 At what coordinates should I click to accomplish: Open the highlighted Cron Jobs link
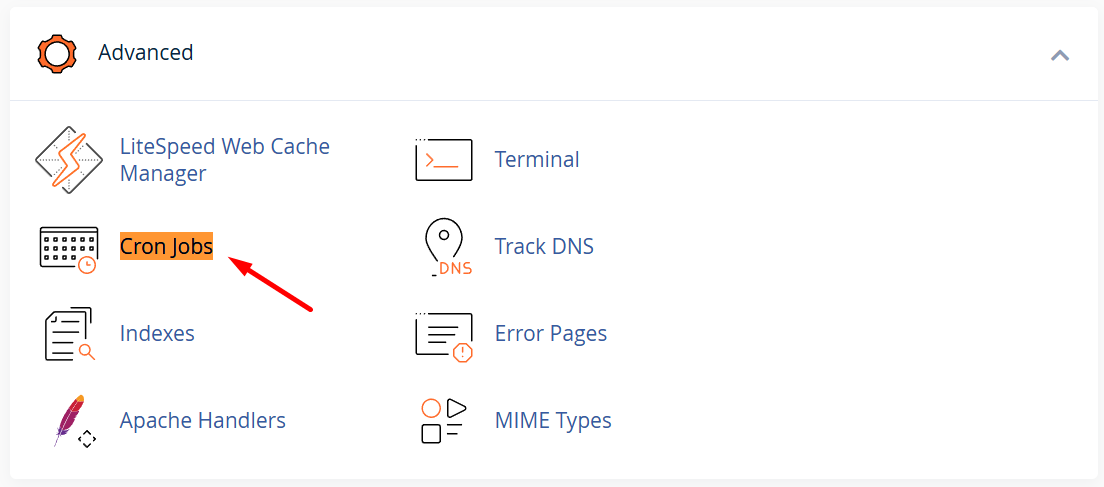[166, 246]
